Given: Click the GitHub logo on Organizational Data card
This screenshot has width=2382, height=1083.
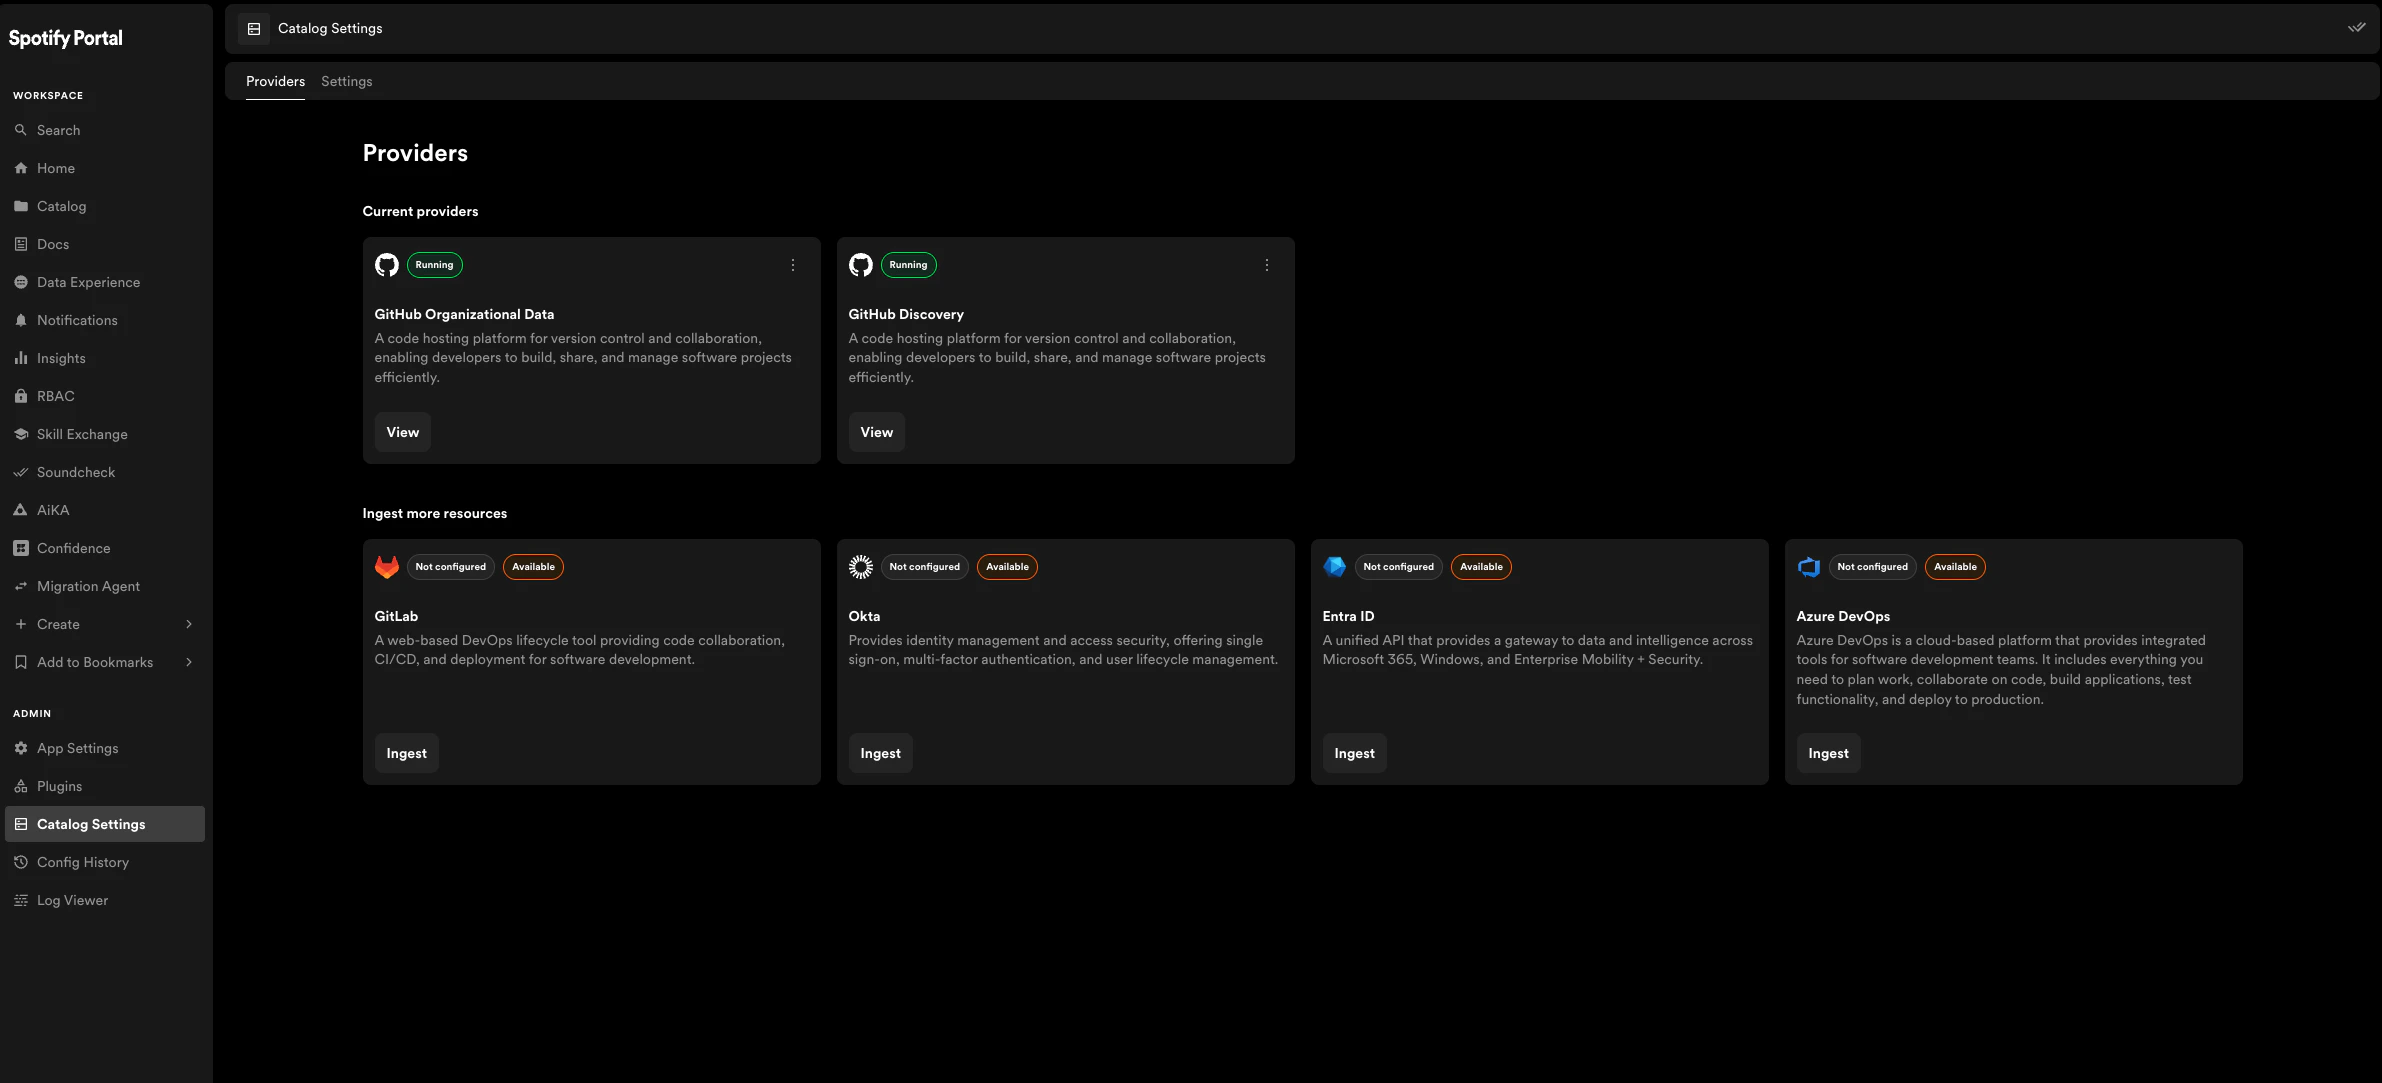Looking at the screenshot, I should 387,265.
